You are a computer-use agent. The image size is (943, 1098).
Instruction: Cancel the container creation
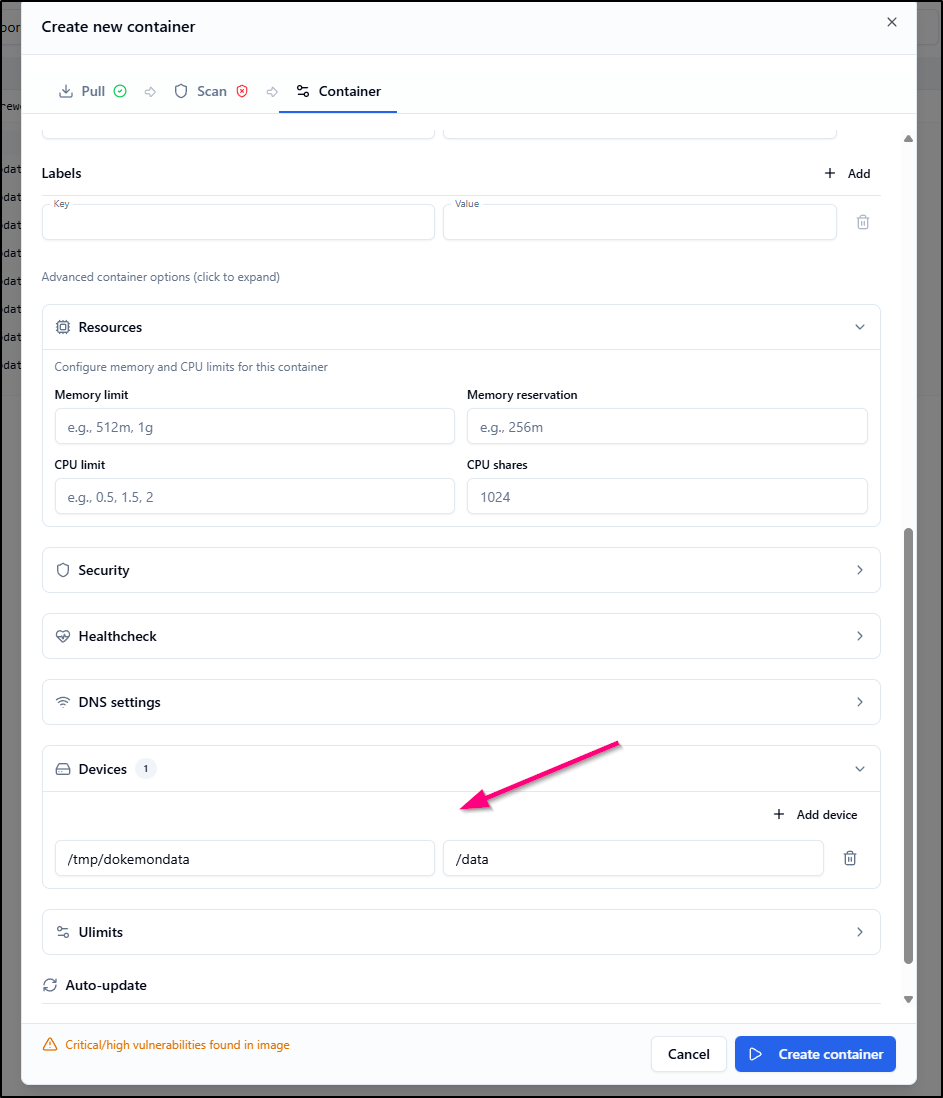[x=688, y=1054]
